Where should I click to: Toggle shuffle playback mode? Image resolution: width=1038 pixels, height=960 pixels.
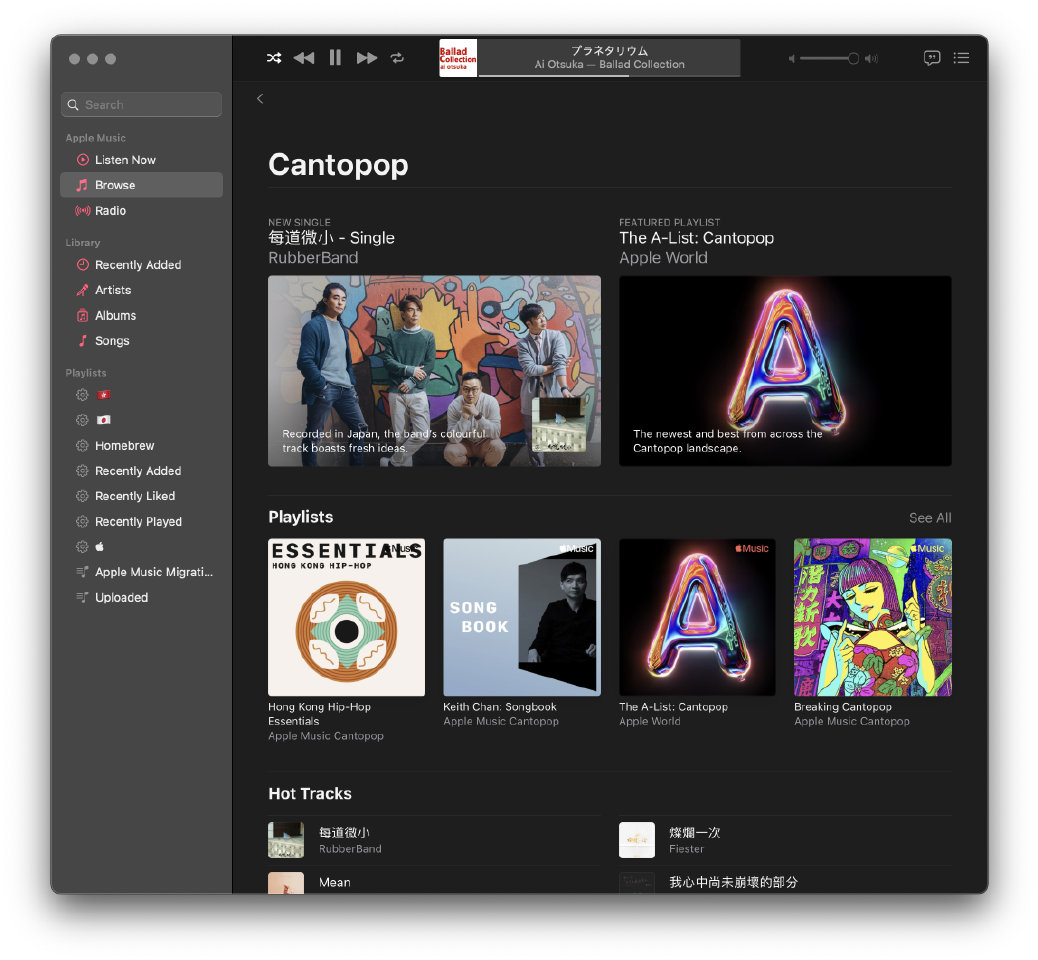(273, 58)
